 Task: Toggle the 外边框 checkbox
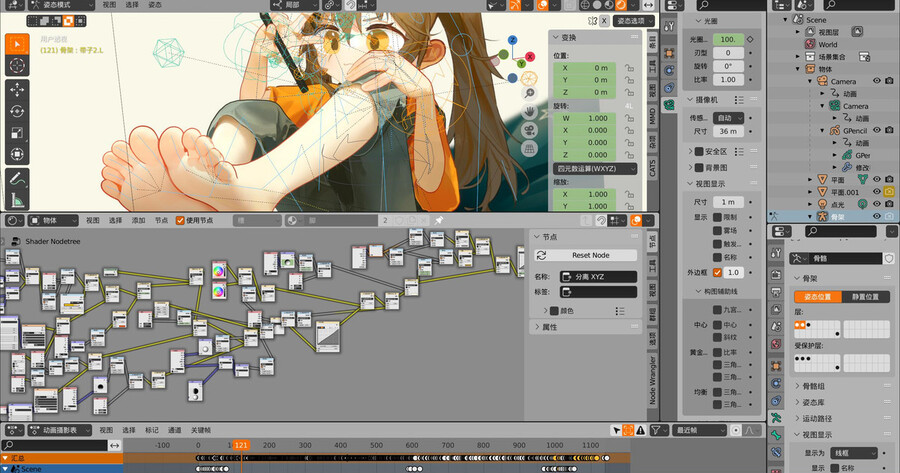[x=717, y=273]
